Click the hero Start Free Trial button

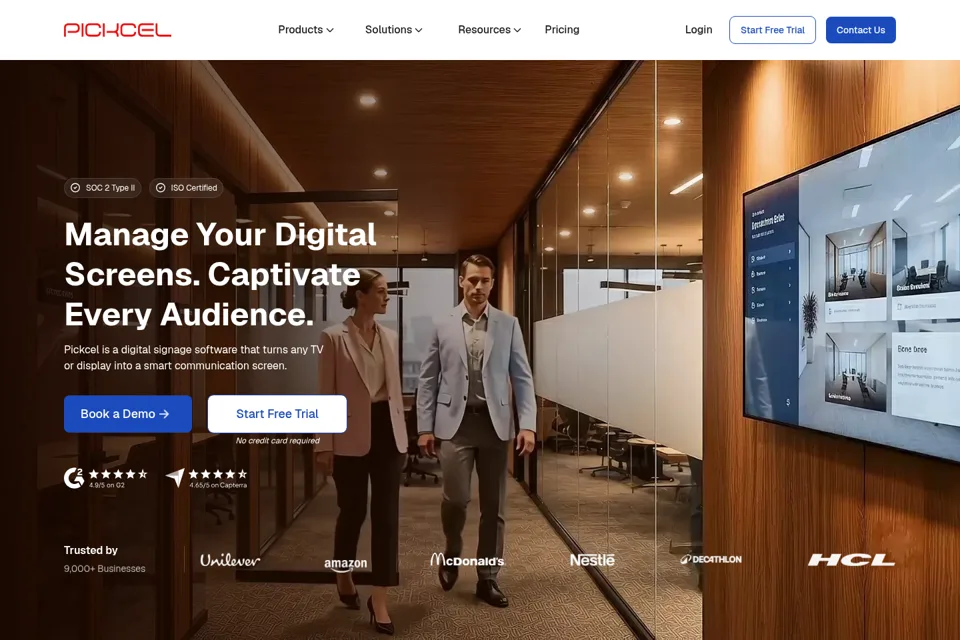tap(277, 414)
